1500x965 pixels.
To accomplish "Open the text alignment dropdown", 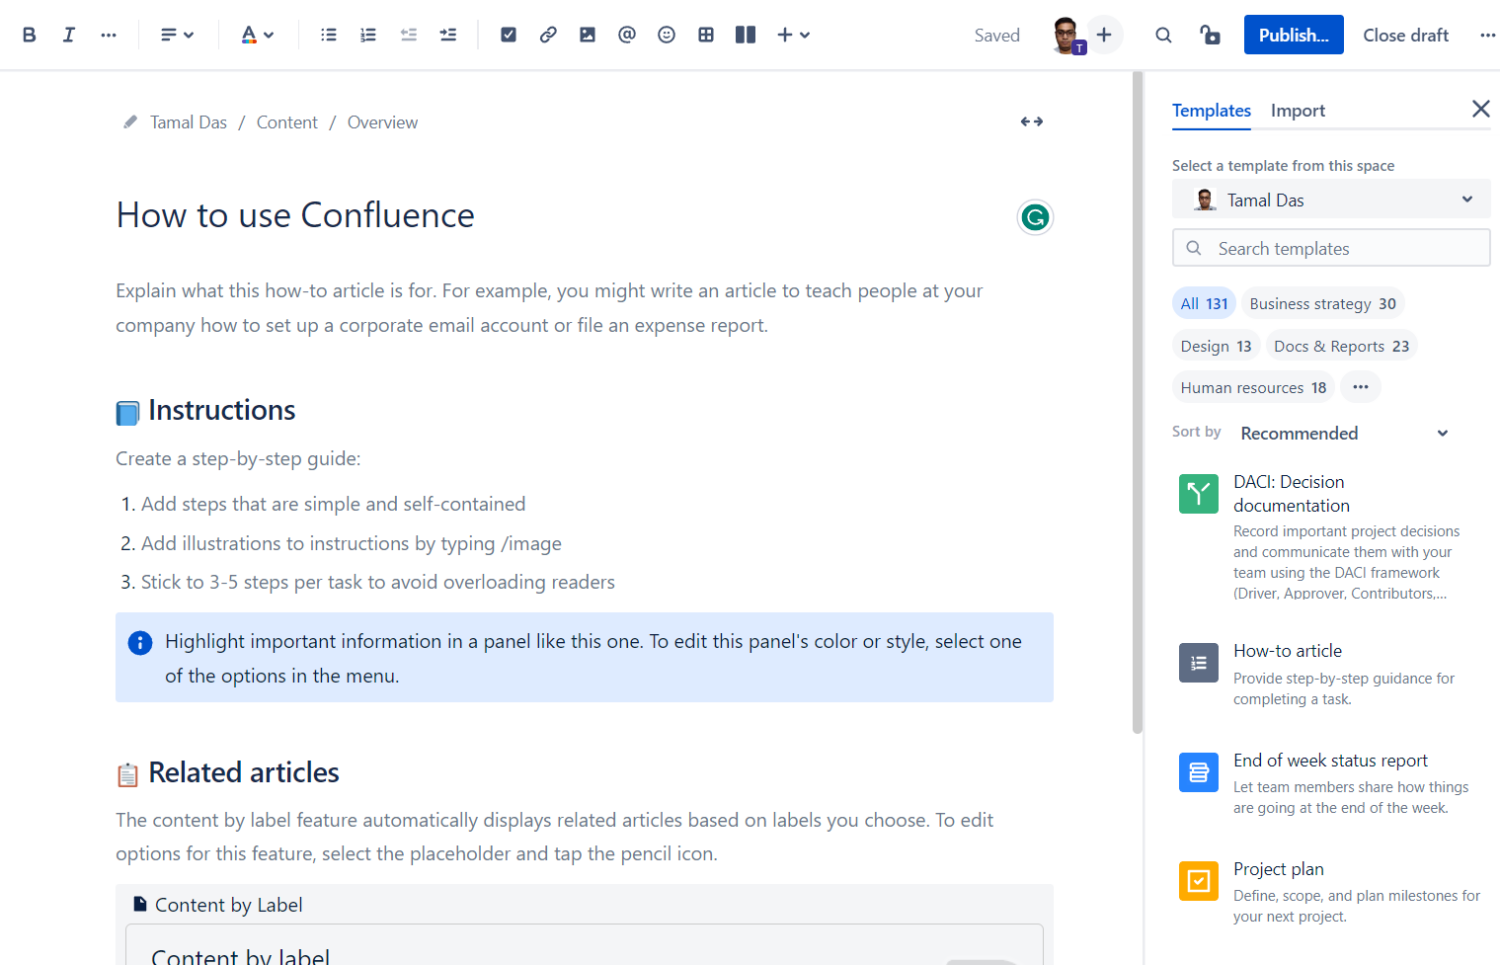I will 177,35.
